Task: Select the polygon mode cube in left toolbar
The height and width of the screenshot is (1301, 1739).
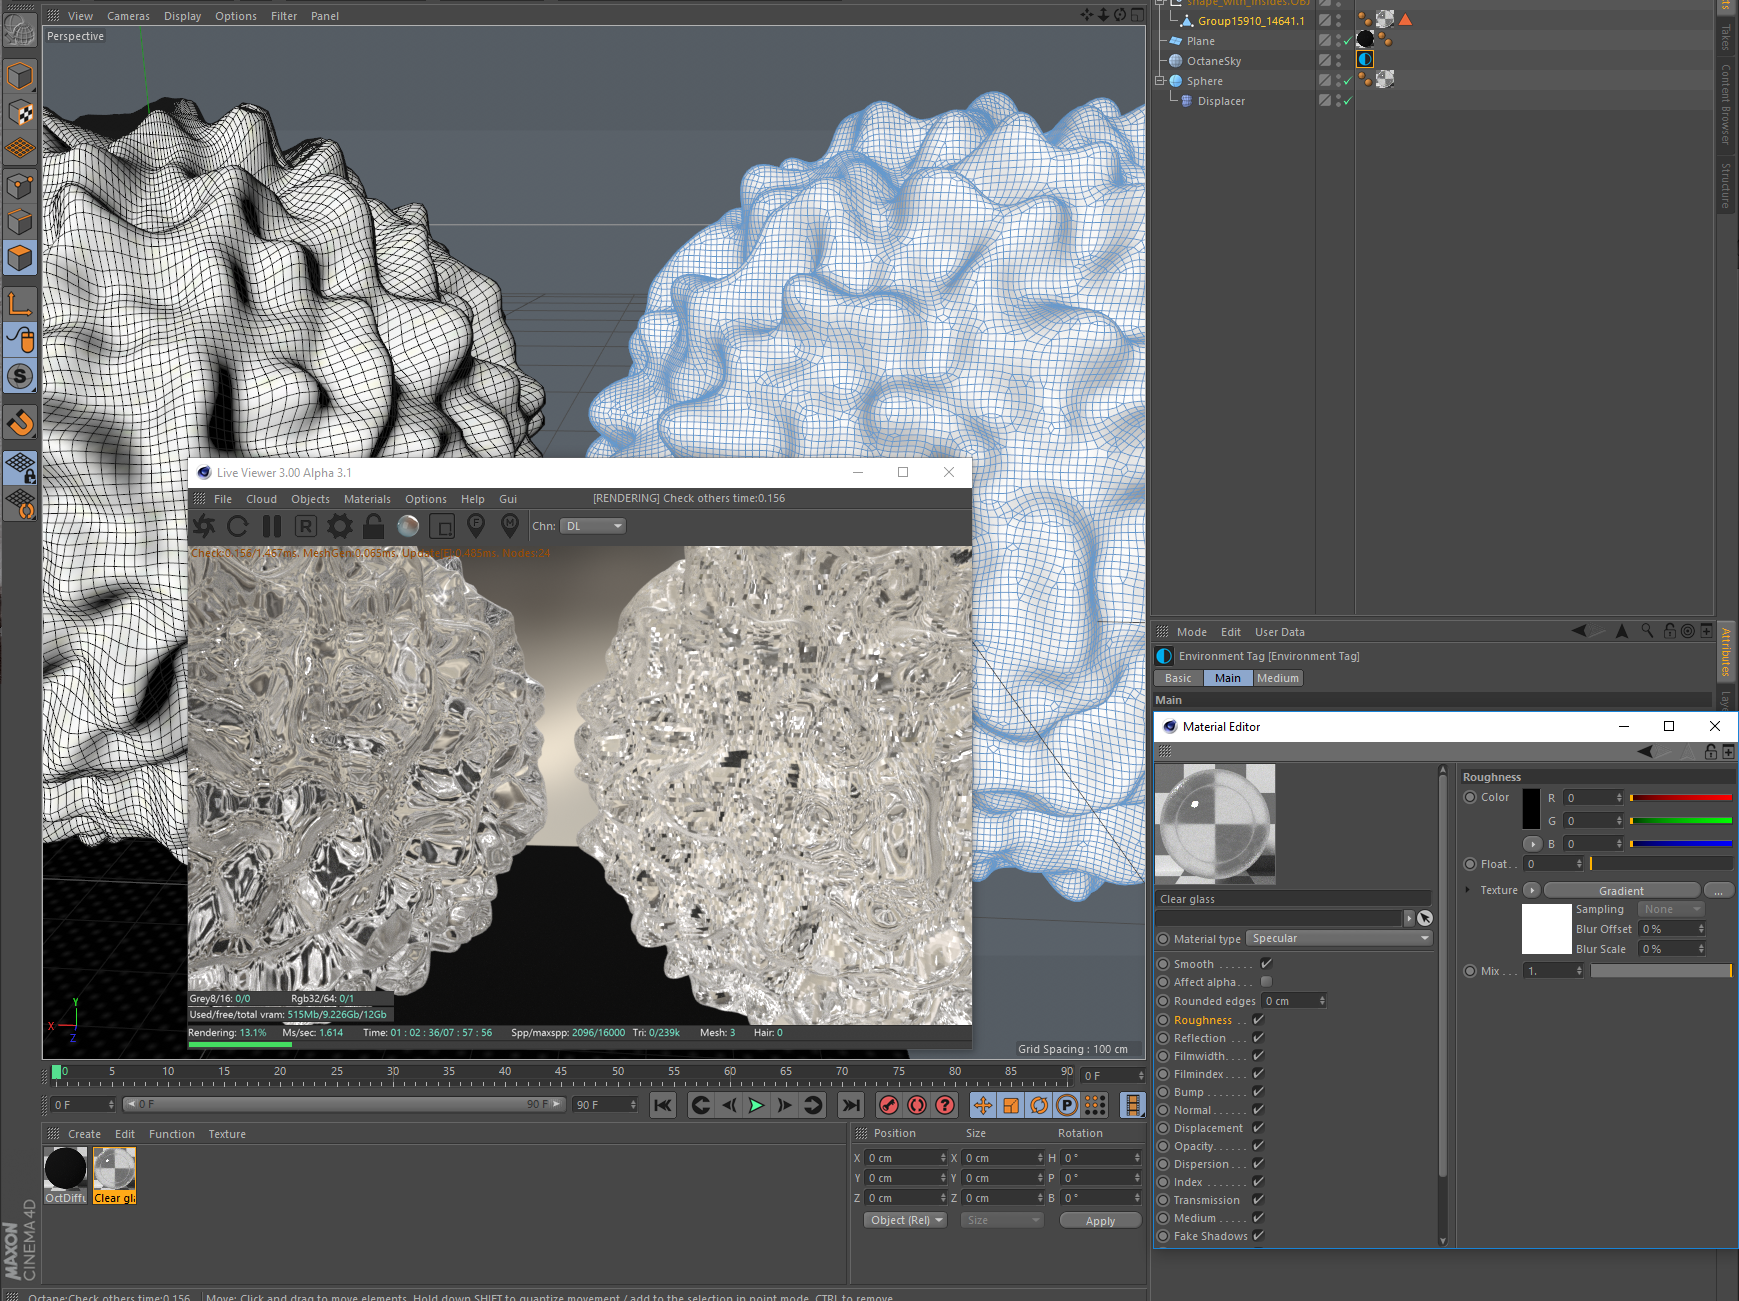Action: [x=20, y=259]
